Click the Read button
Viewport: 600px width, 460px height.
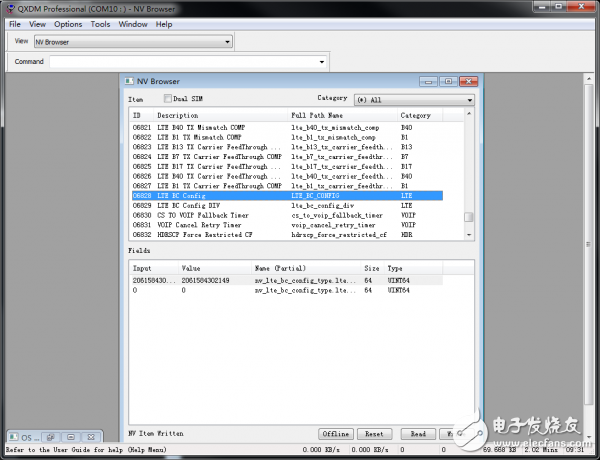[418, 434]
